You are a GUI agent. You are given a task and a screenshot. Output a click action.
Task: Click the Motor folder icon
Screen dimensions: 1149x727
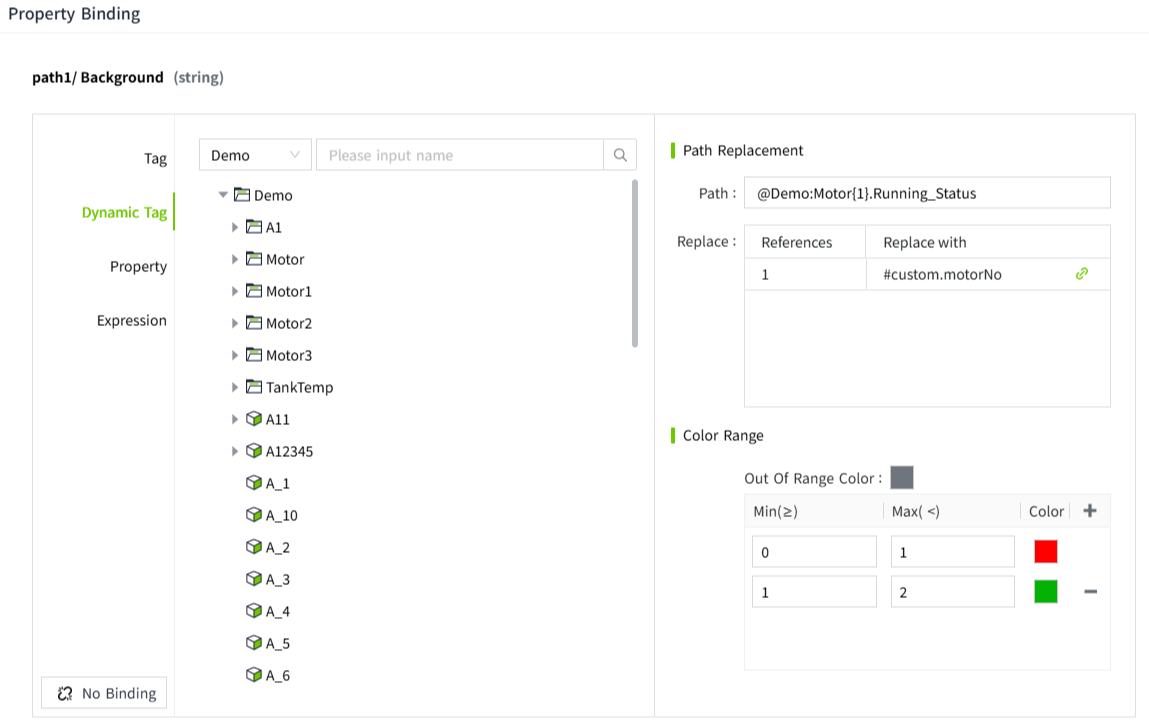click(254, 259)
